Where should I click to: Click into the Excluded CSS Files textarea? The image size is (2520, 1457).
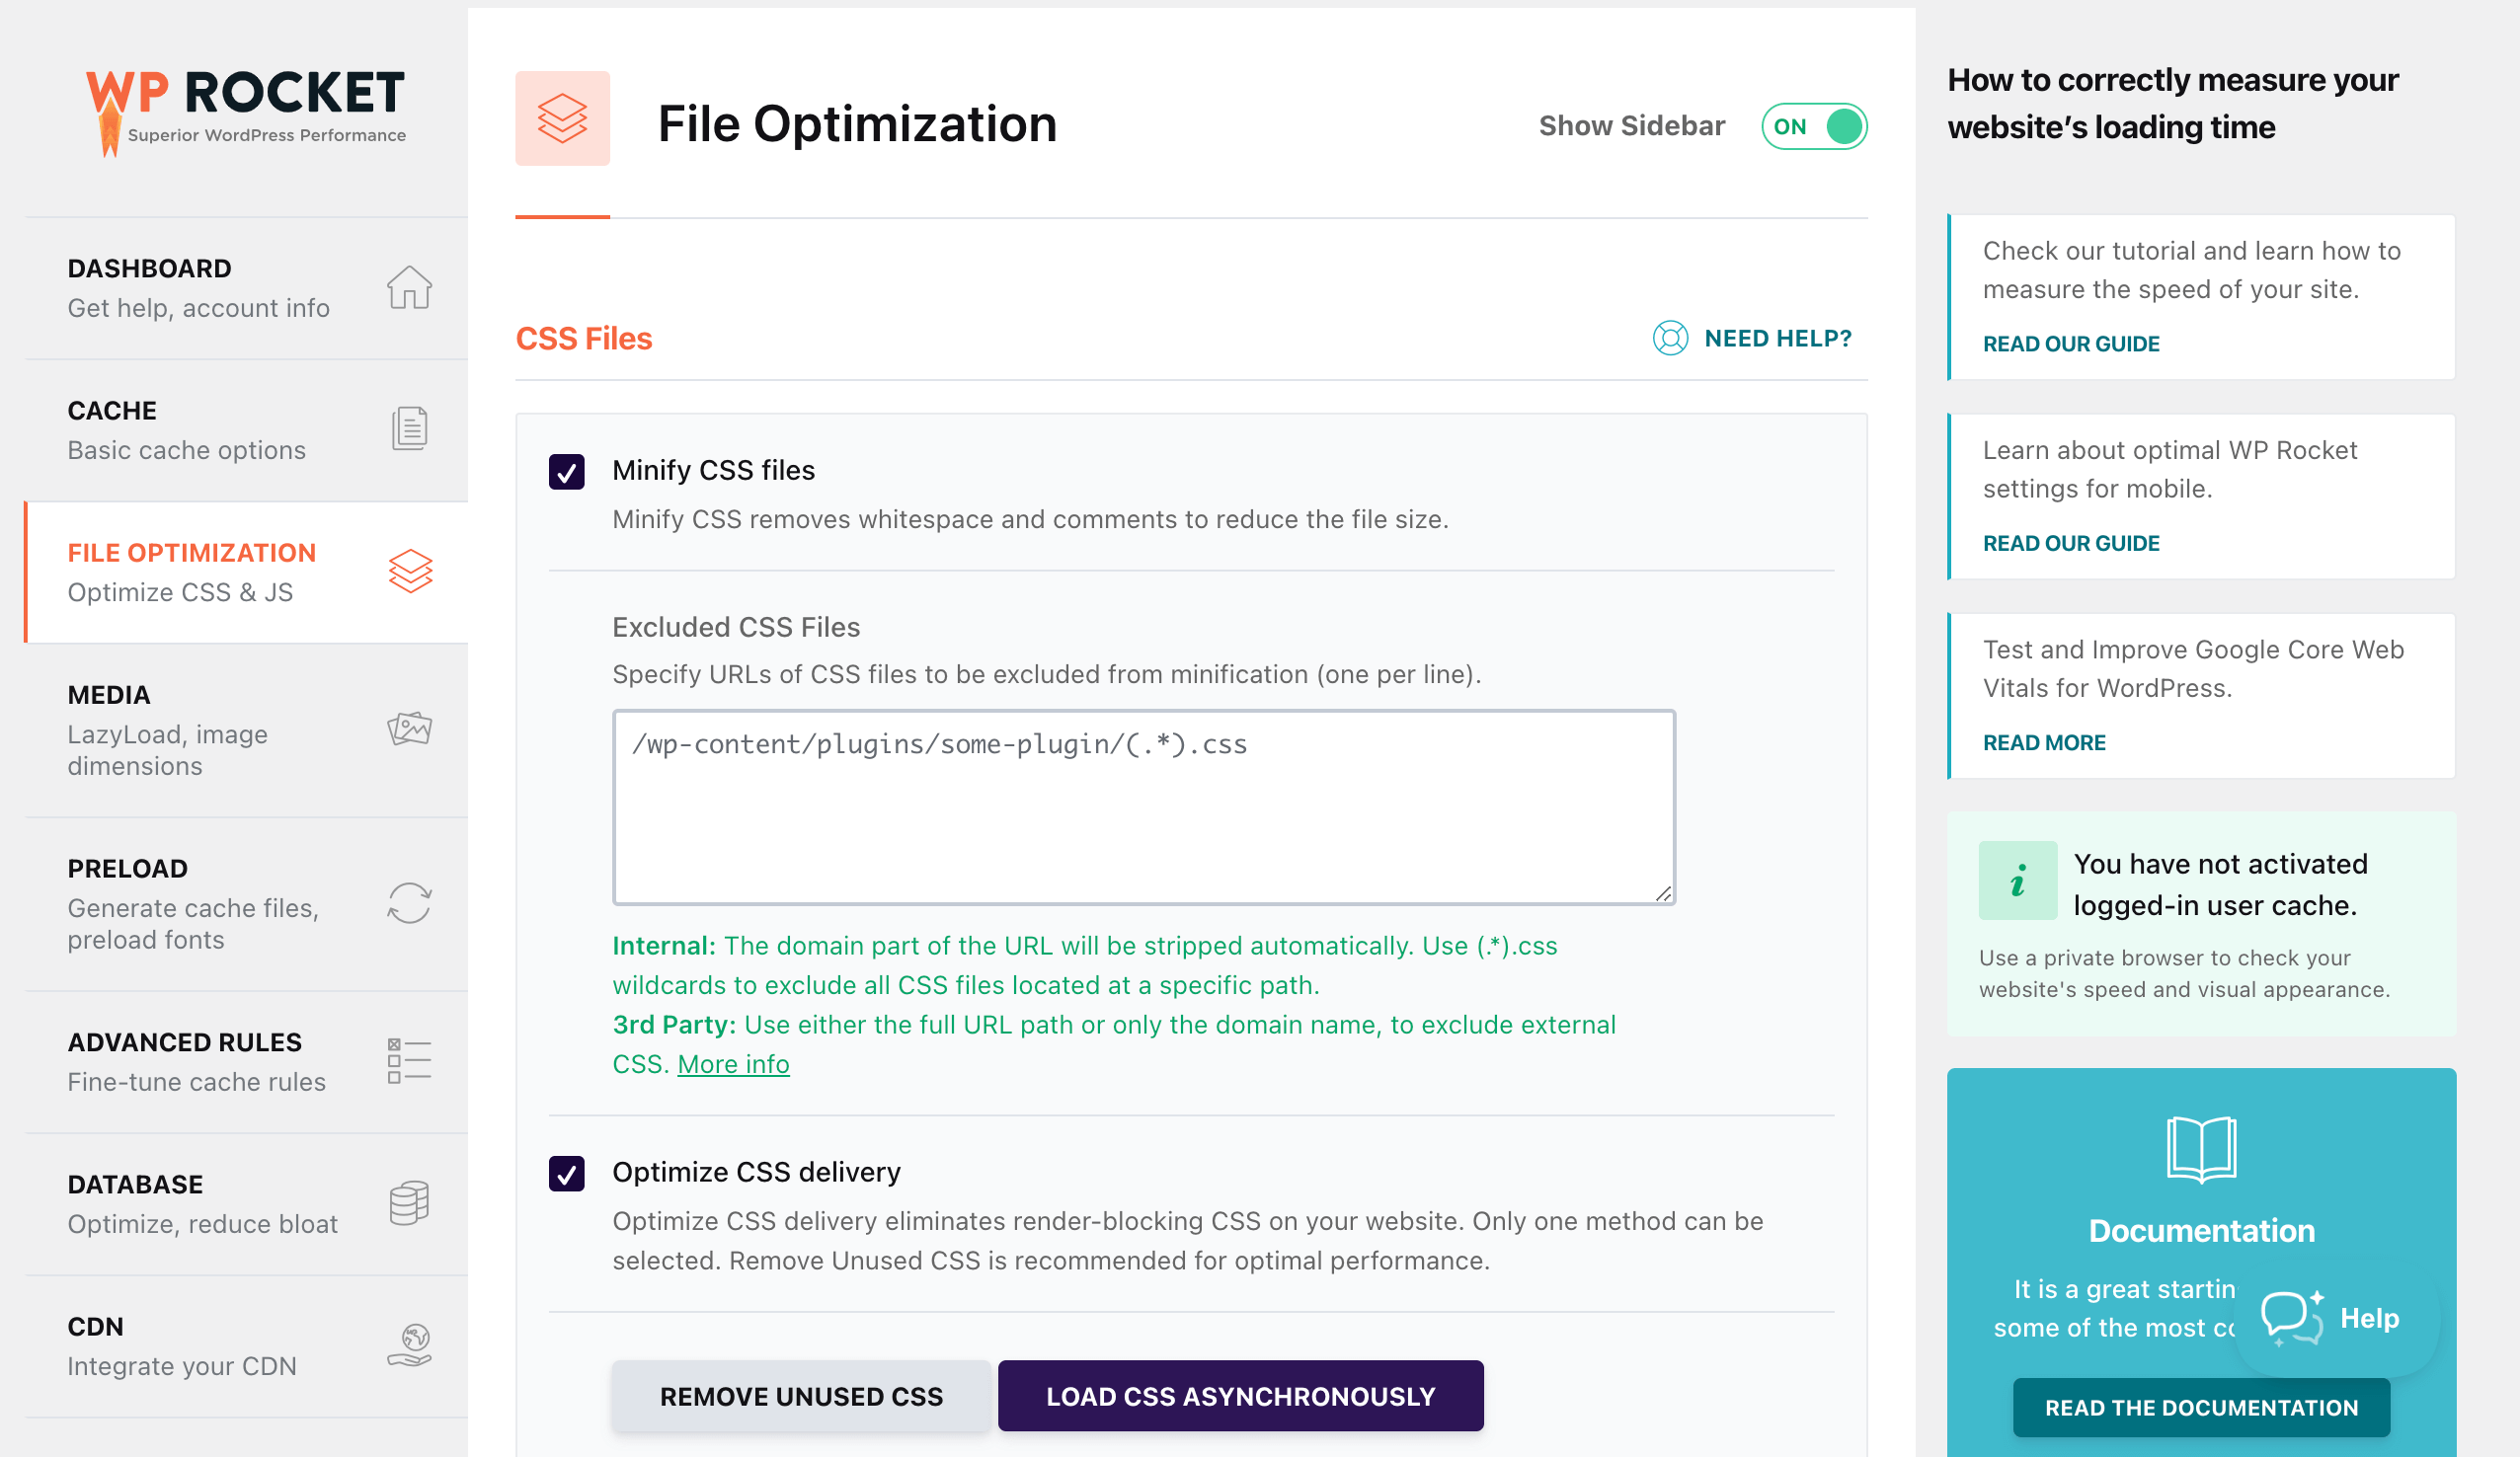tap(1143, 807)
